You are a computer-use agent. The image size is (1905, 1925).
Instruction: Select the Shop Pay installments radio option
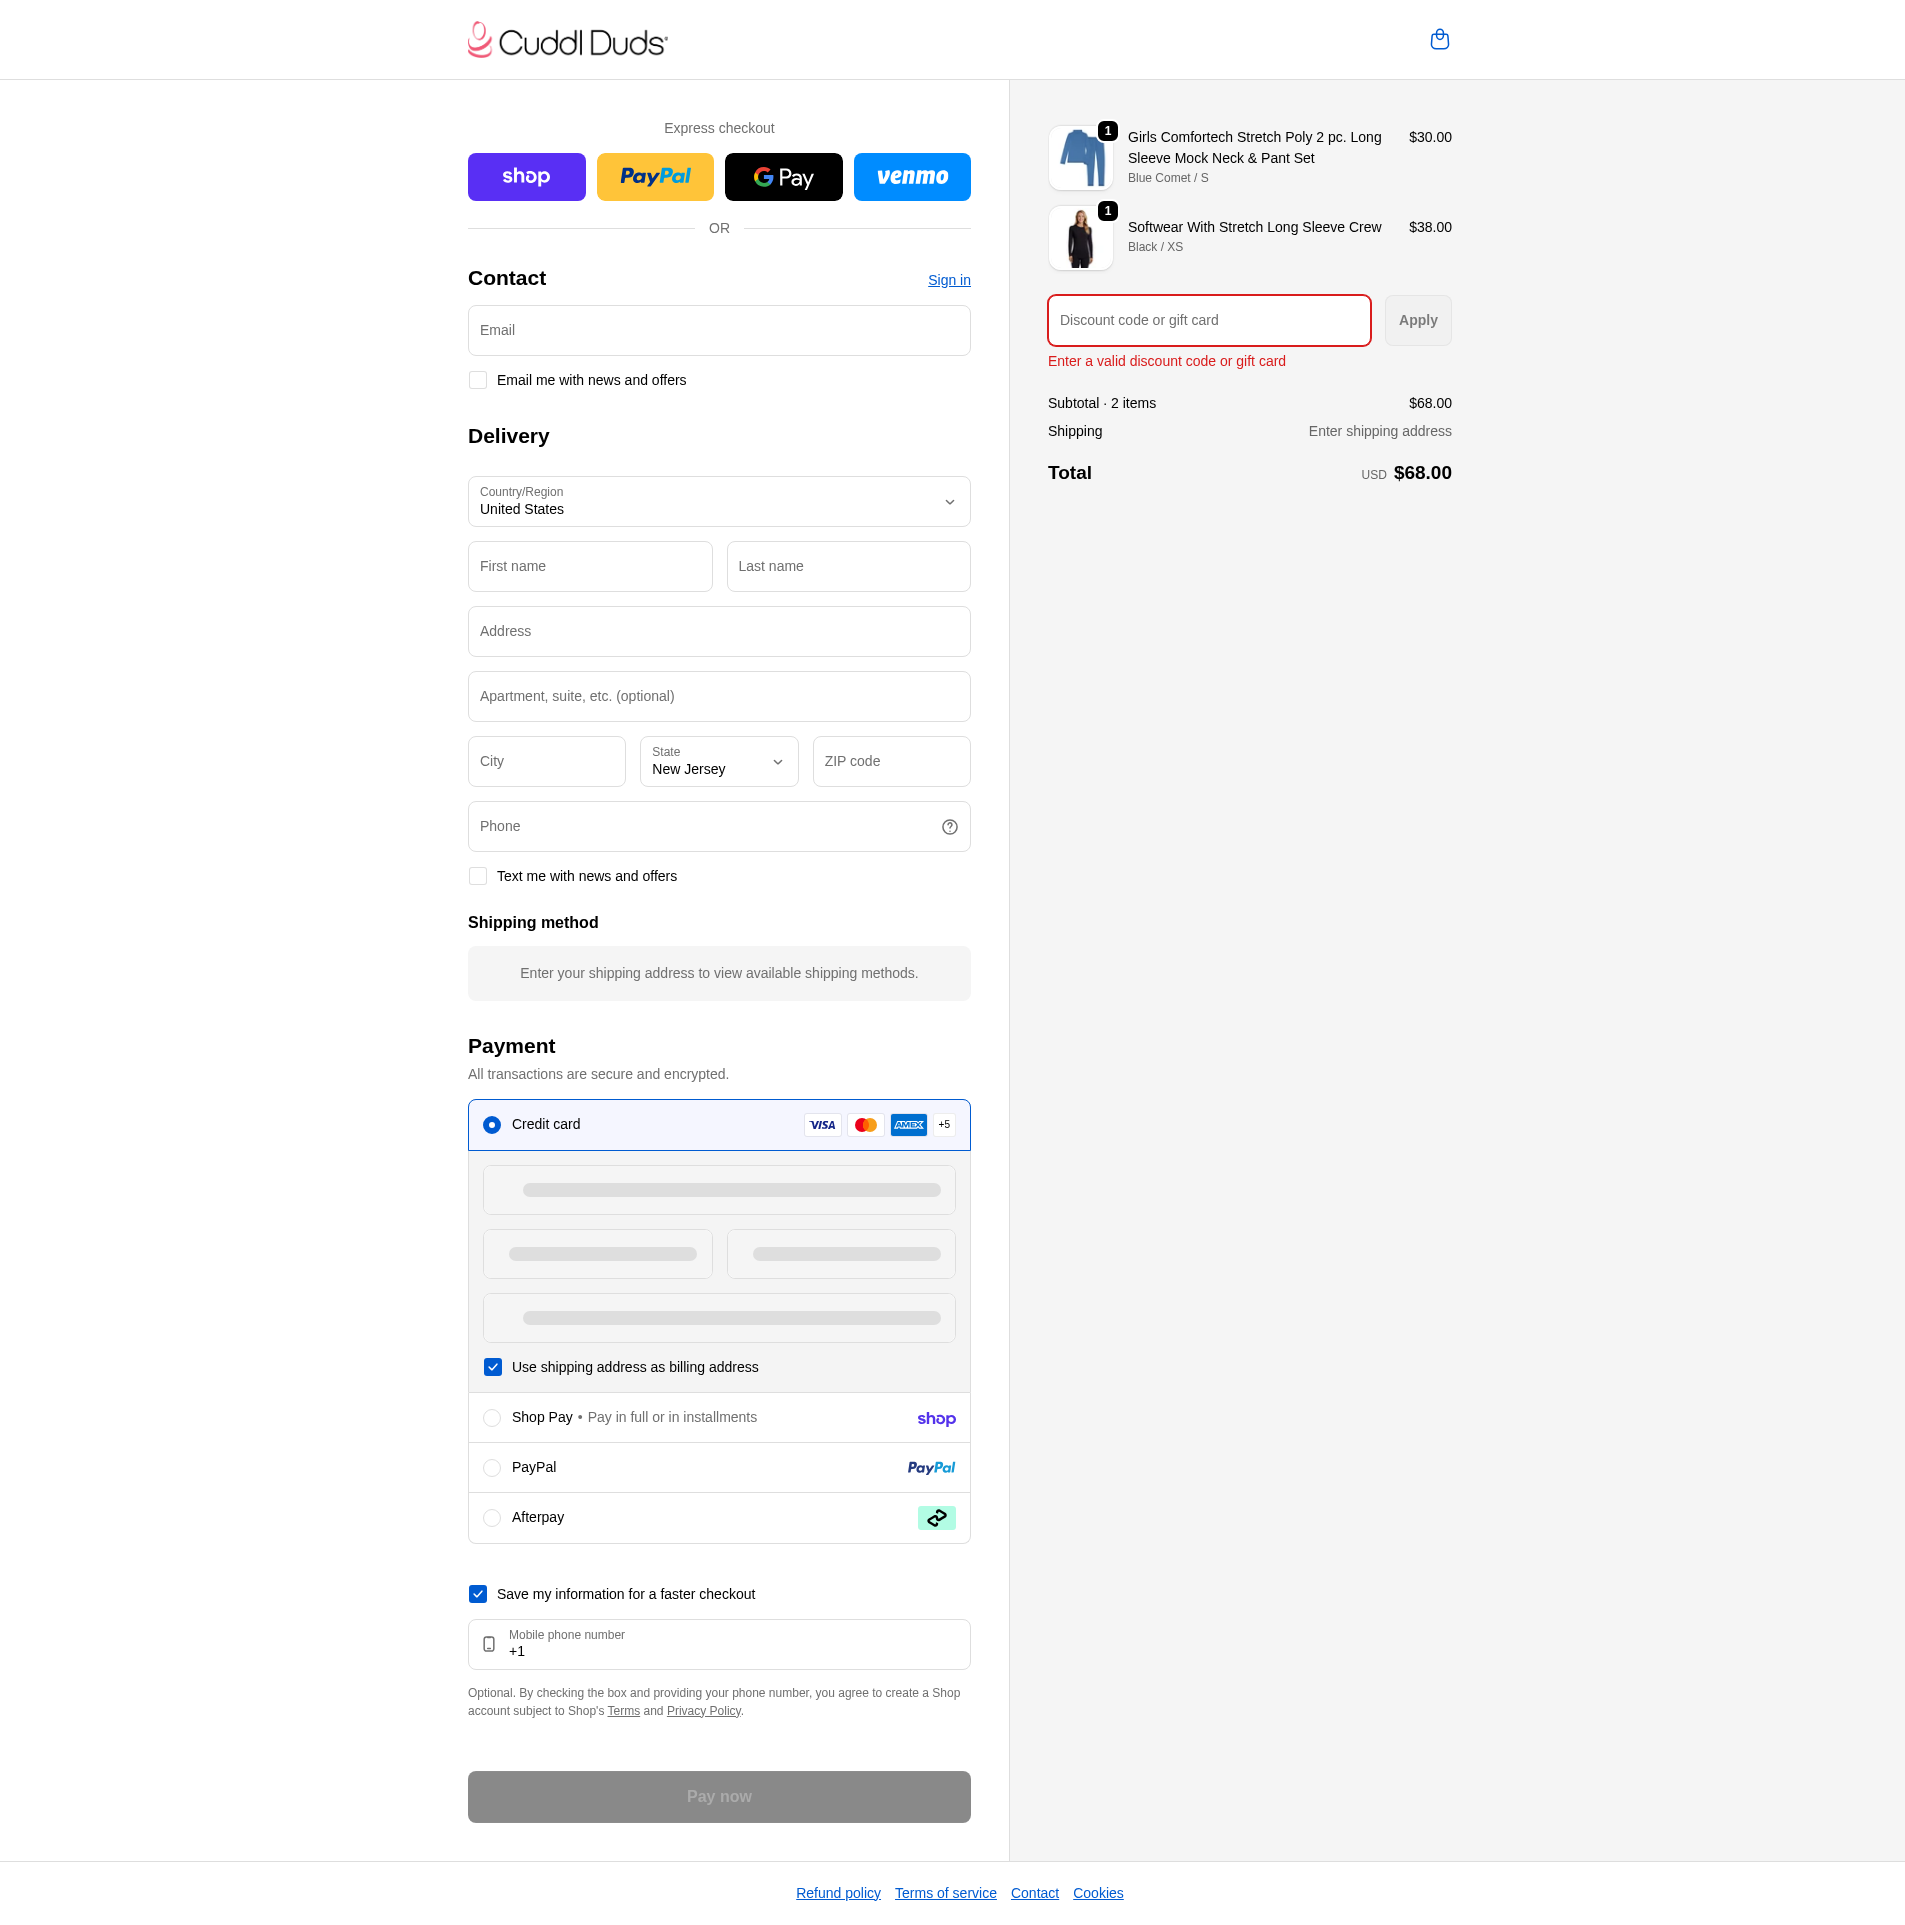click(492, 1418)
